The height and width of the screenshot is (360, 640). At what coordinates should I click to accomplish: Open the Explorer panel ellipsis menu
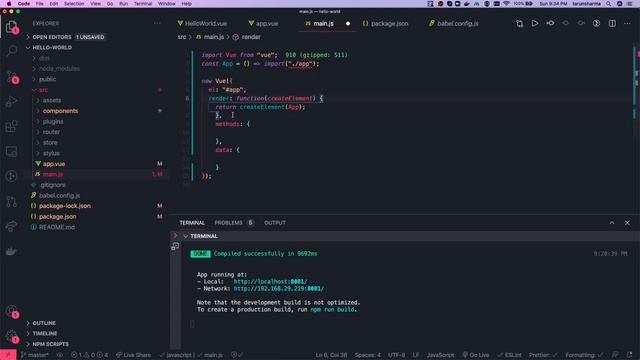[158, 24]
